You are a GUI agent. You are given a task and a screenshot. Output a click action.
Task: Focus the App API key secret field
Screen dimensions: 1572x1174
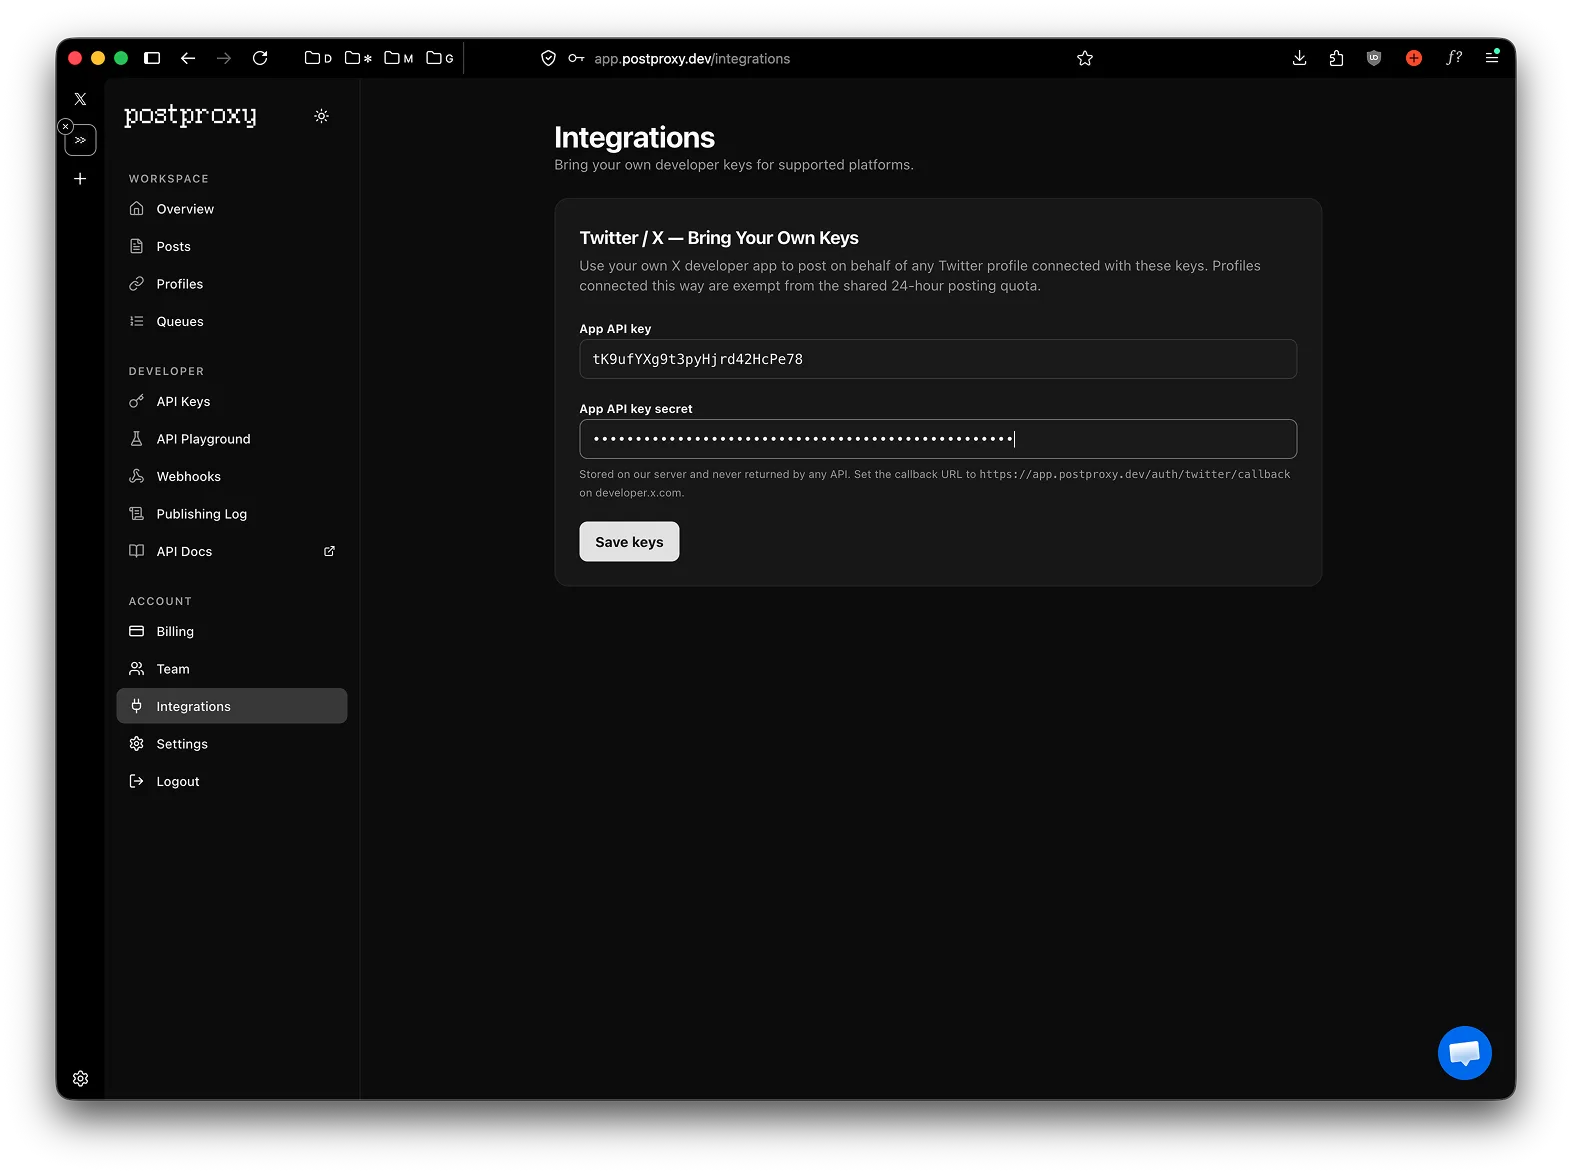(938, 439)
